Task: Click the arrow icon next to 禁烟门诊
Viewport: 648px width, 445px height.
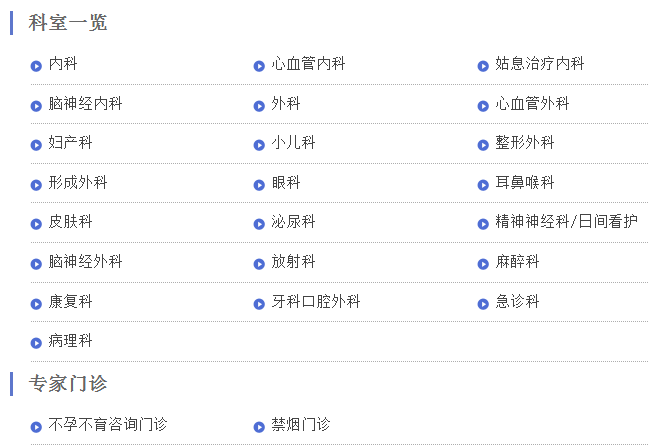Action: 259,427
